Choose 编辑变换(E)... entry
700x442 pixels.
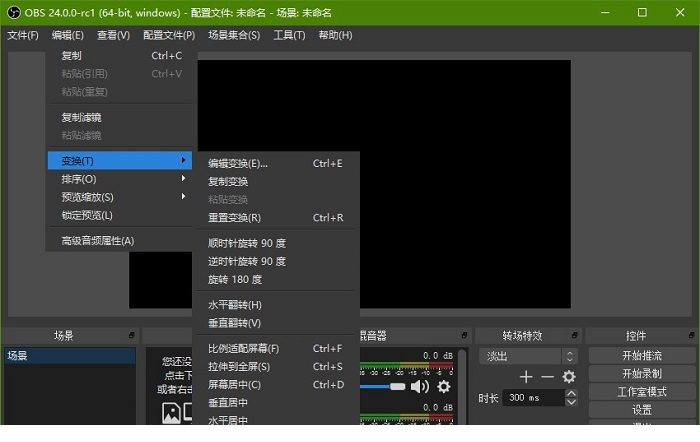[276, 164]
